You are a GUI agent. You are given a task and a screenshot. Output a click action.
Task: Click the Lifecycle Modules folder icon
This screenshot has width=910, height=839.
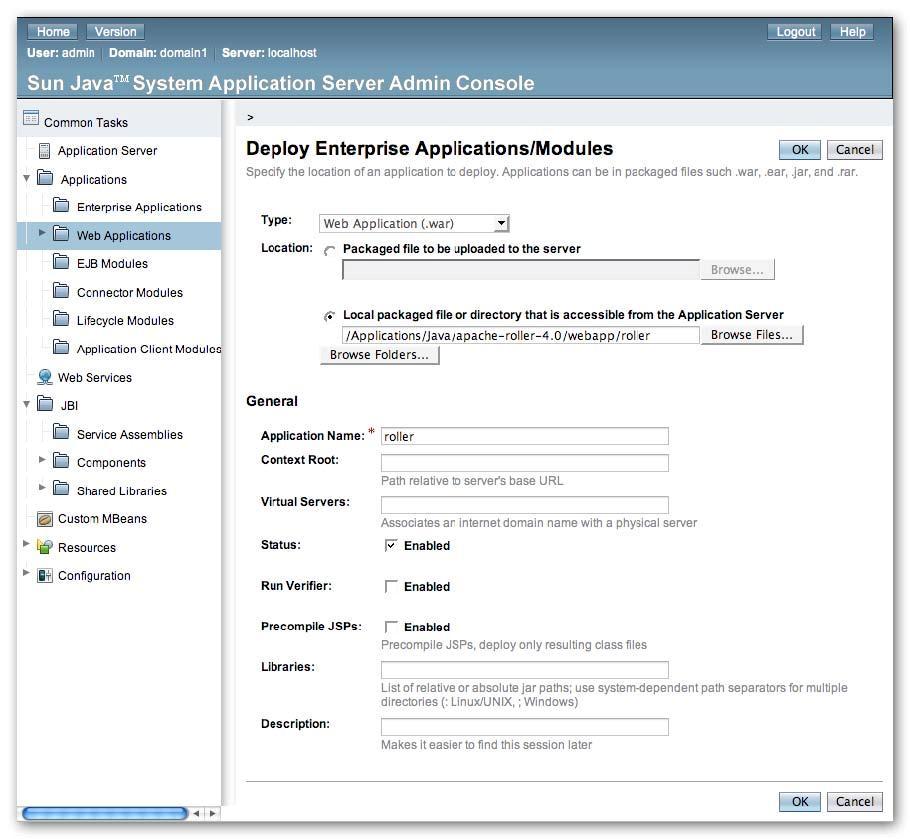pos(61,319)
